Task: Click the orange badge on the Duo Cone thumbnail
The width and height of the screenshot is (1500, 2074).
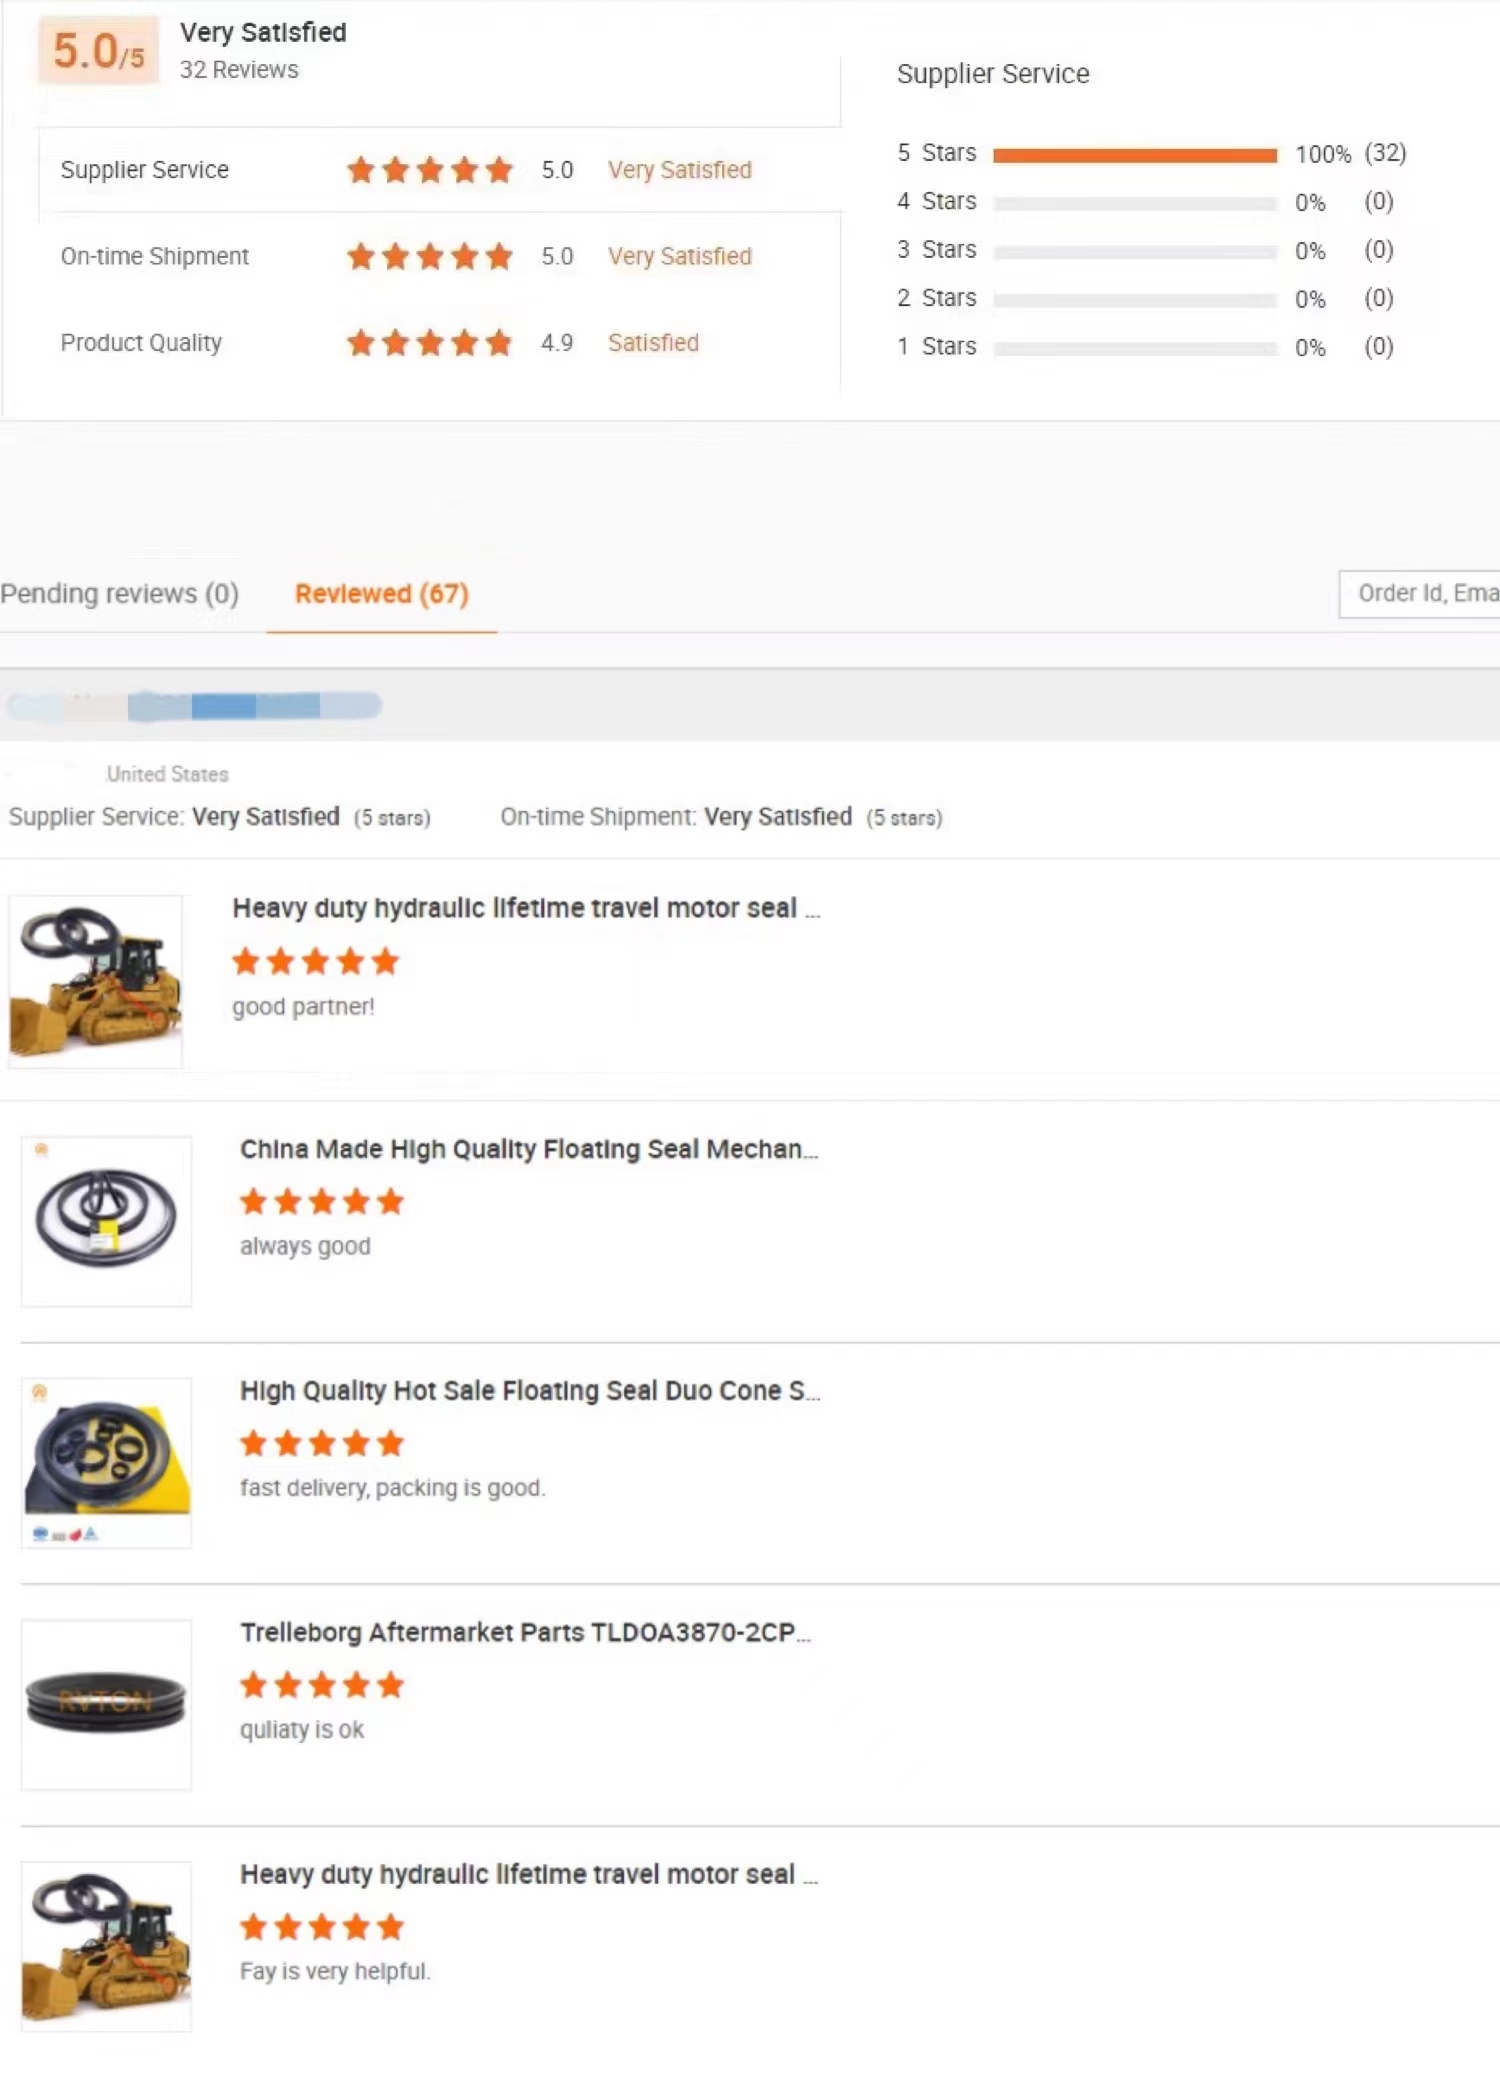Action: click(40, 1392)
